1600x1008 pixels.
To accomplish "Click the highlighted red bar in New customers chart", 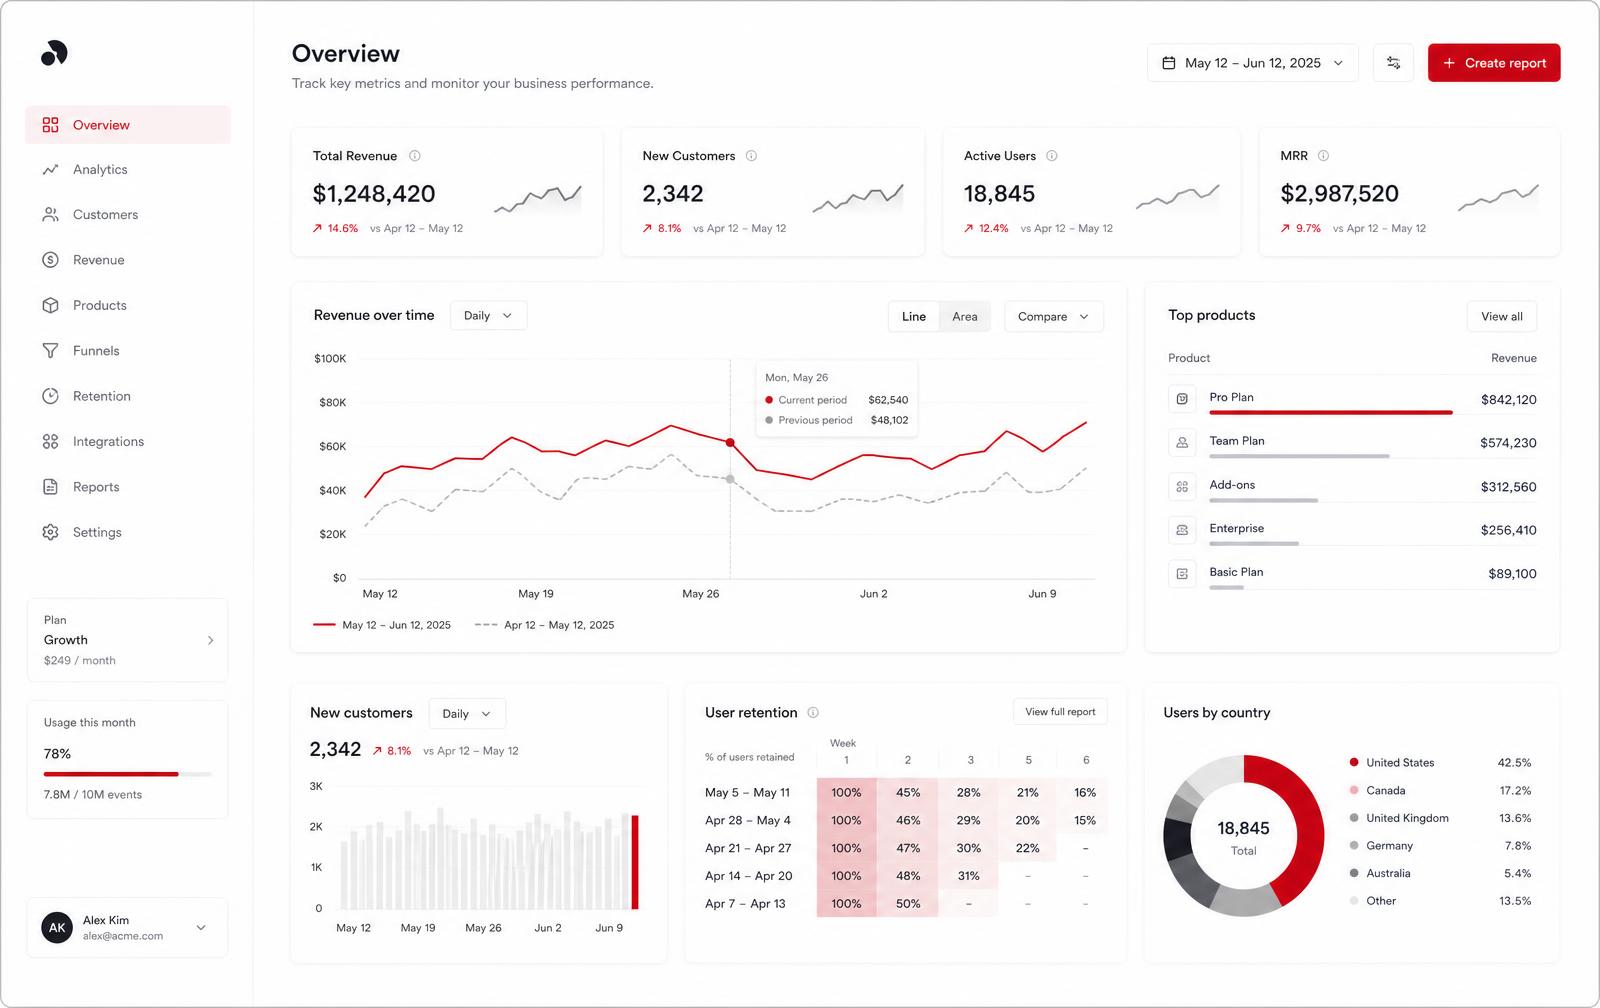I will 635,862.
